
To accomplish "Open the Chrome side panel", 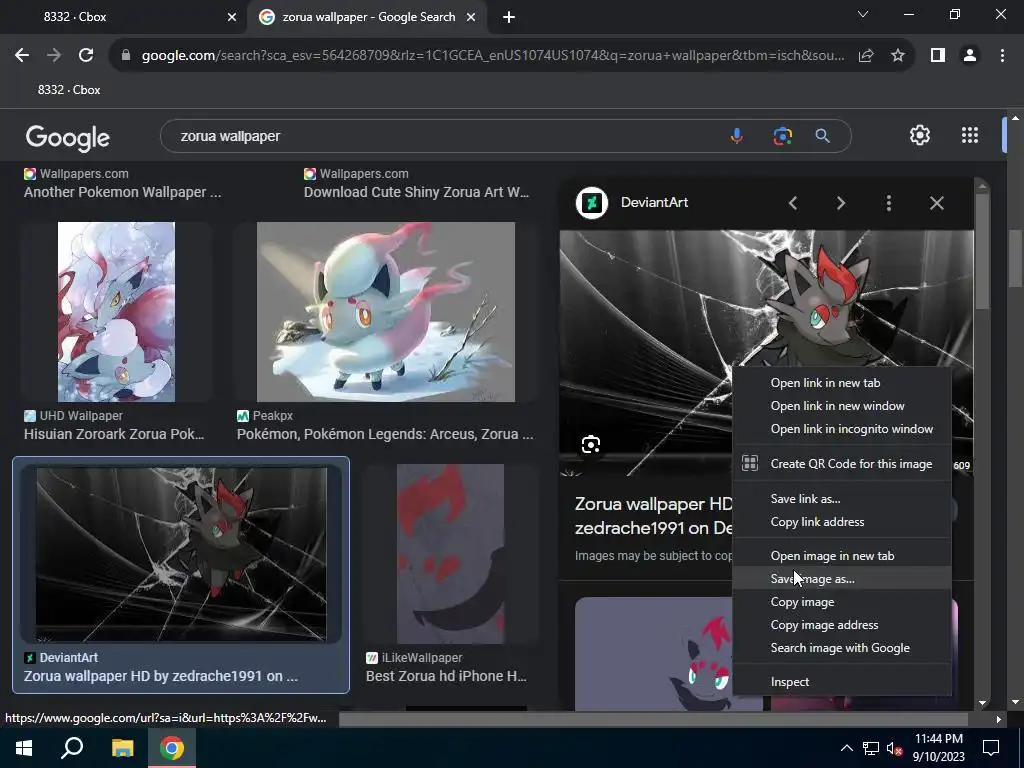I will tap(938, 56).
